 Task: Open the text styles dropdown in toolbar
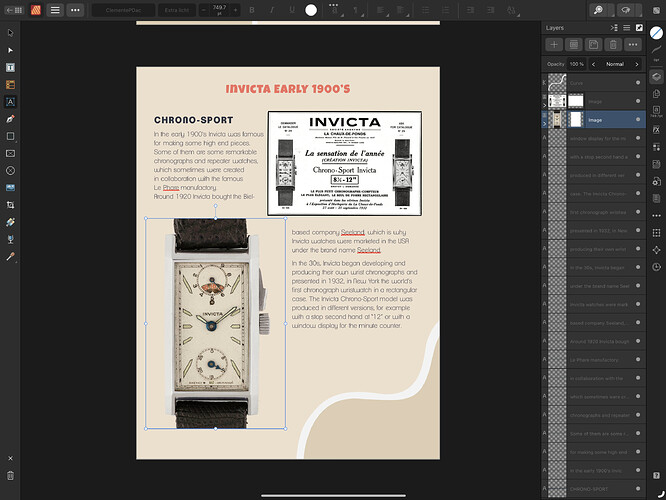(512, 10)
